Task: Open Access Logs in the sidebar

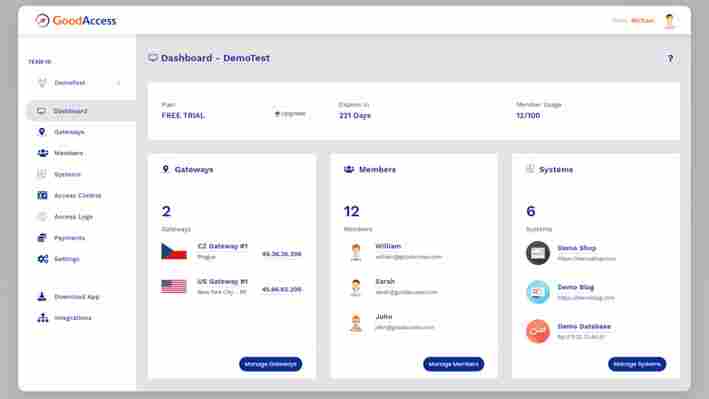Action: point(73,217)
